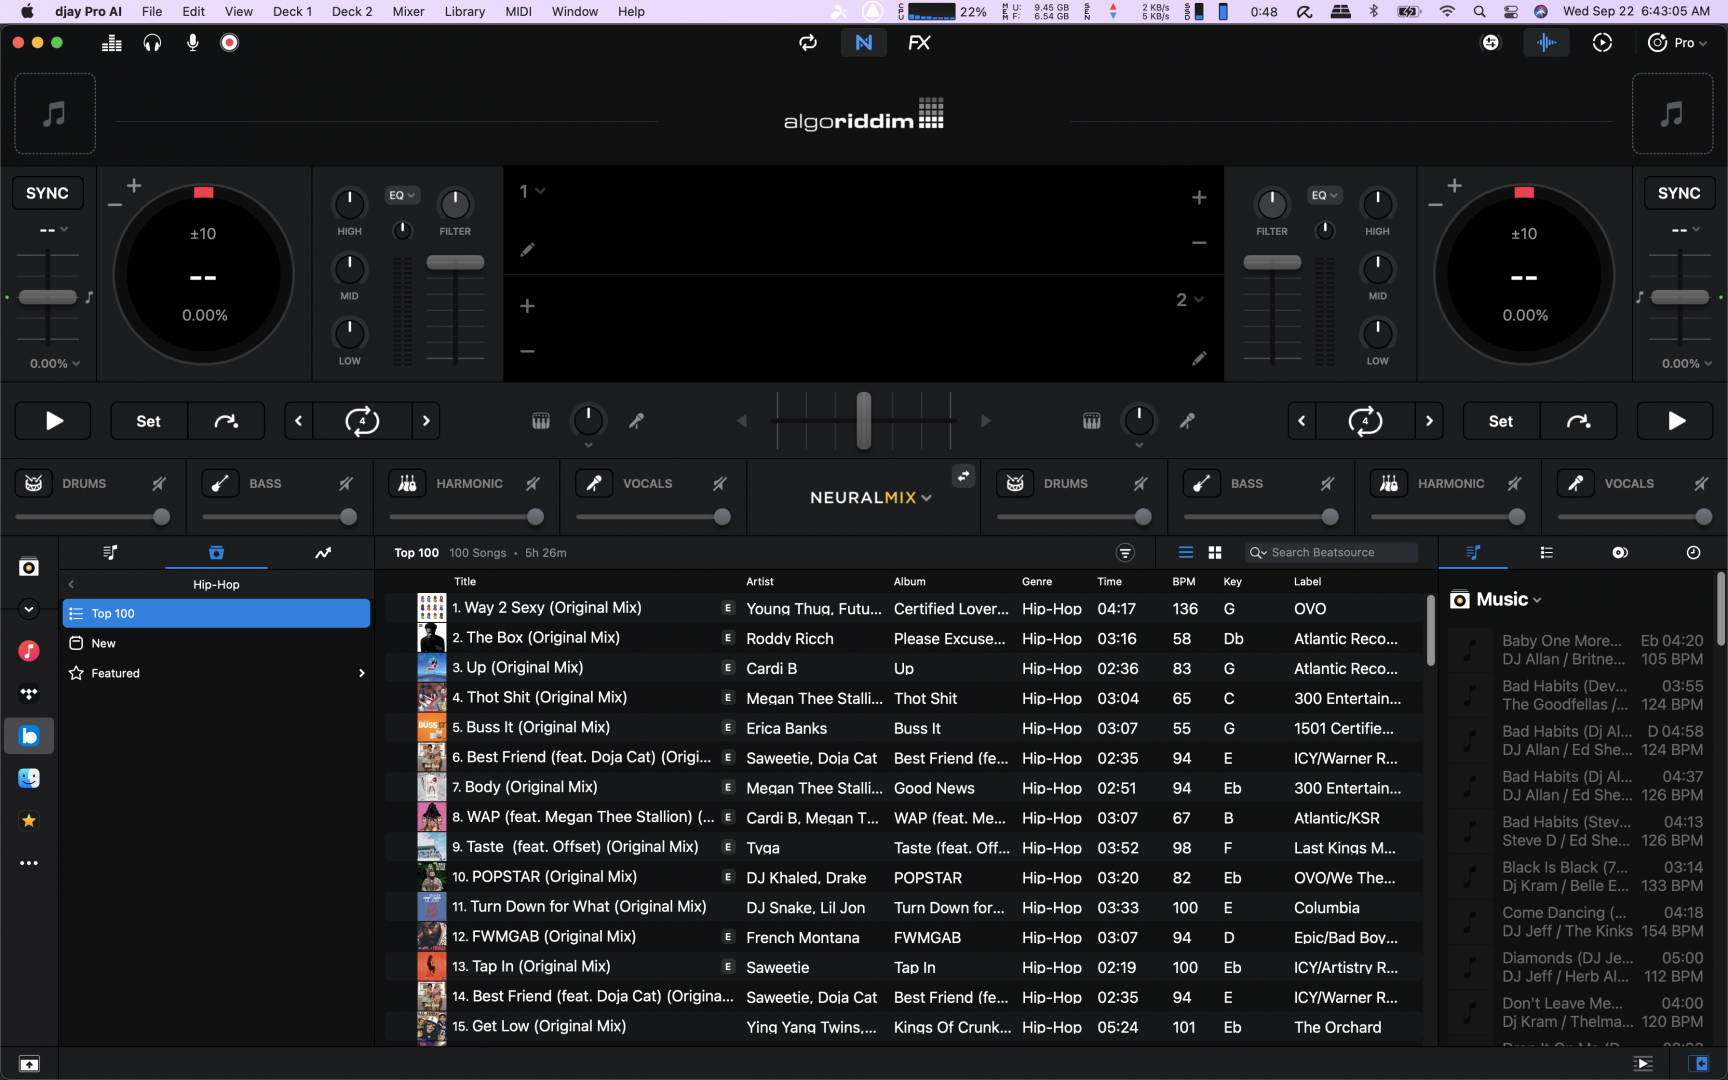The width and height of the screenshot is (1728, 1080).
Task: Switch library to list view
Action: [1186, 552]
